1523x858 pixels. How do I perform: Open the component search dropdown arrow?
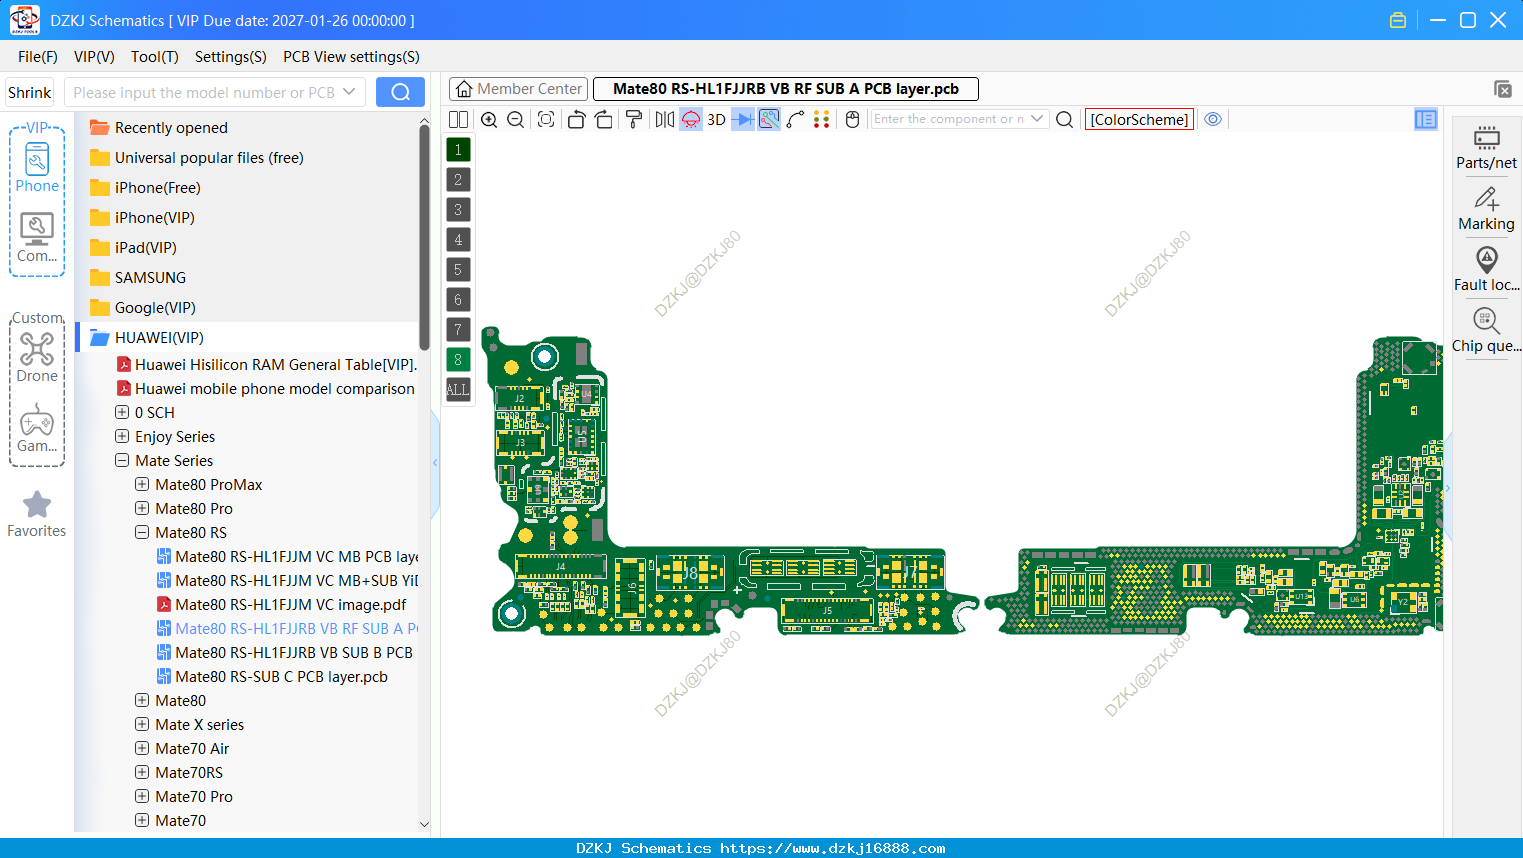coord(1037,119)
